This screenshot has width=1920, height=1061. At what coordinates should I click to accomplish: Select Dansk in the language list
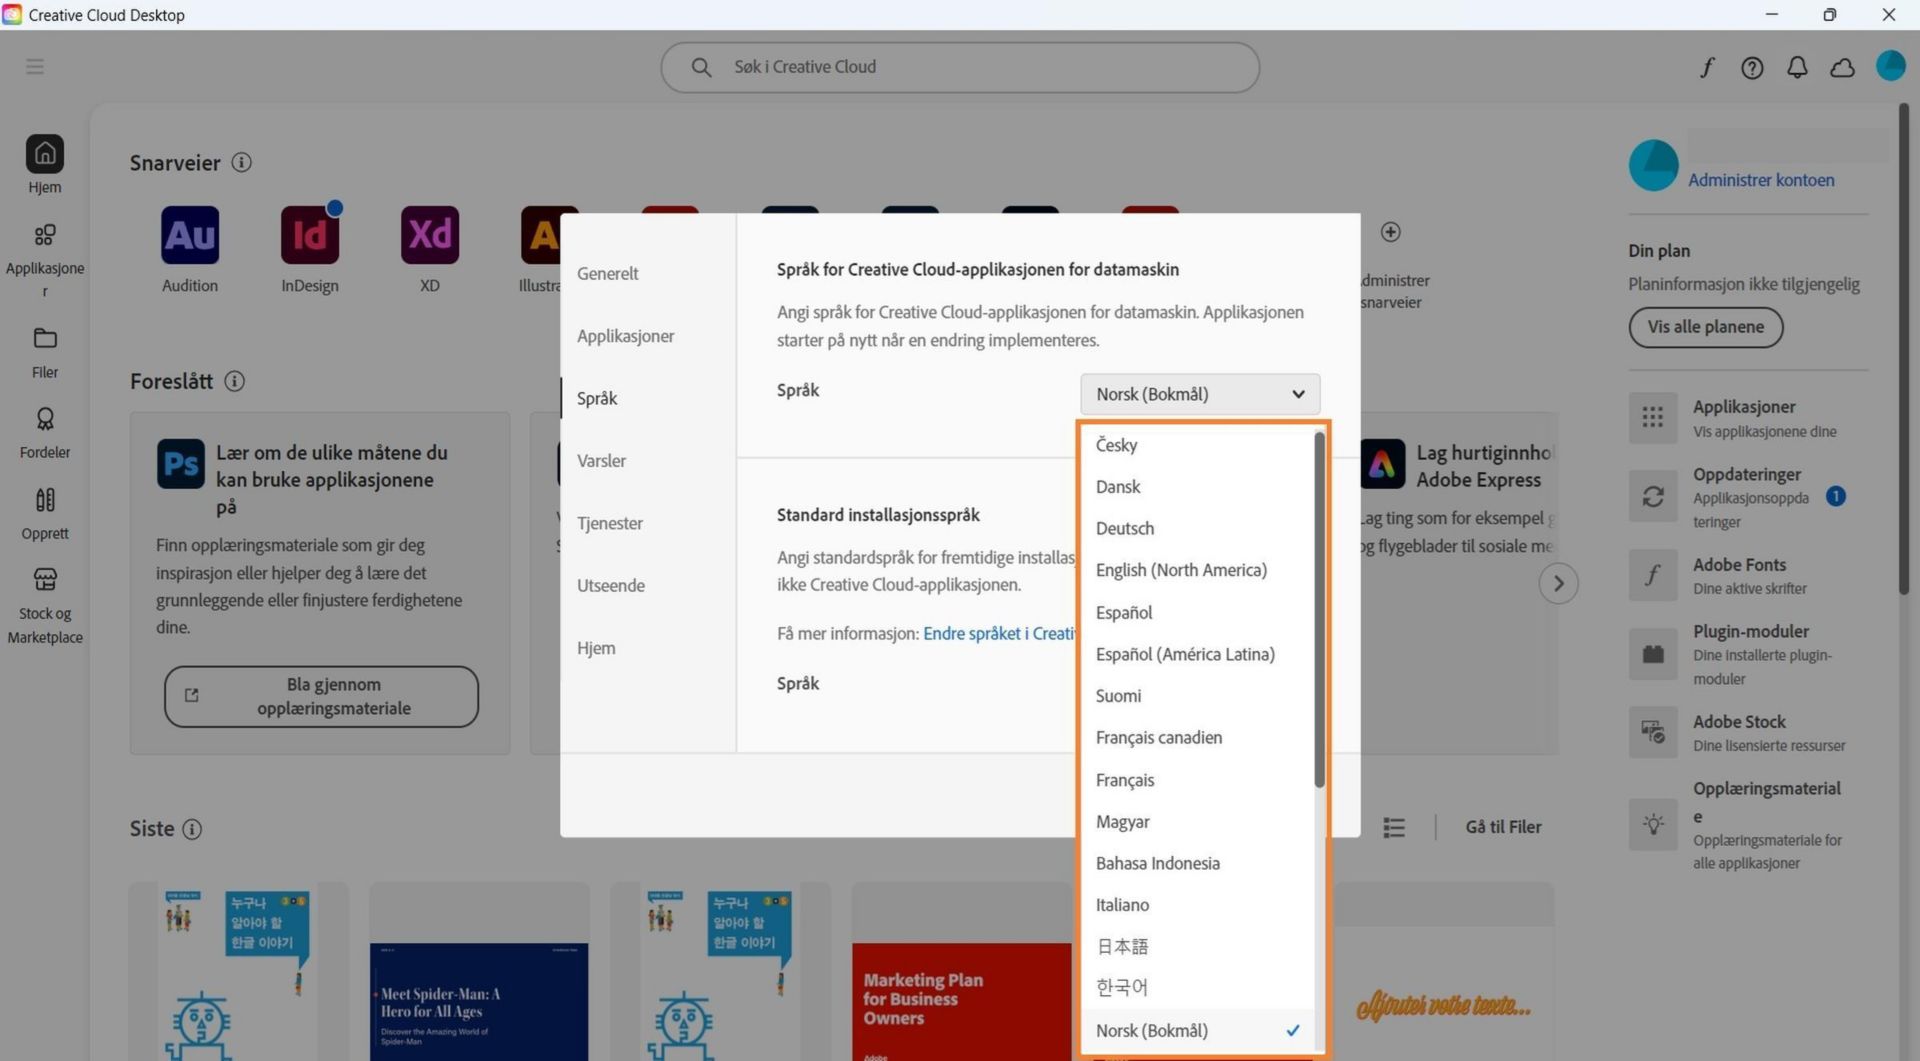pos(1198,487)
